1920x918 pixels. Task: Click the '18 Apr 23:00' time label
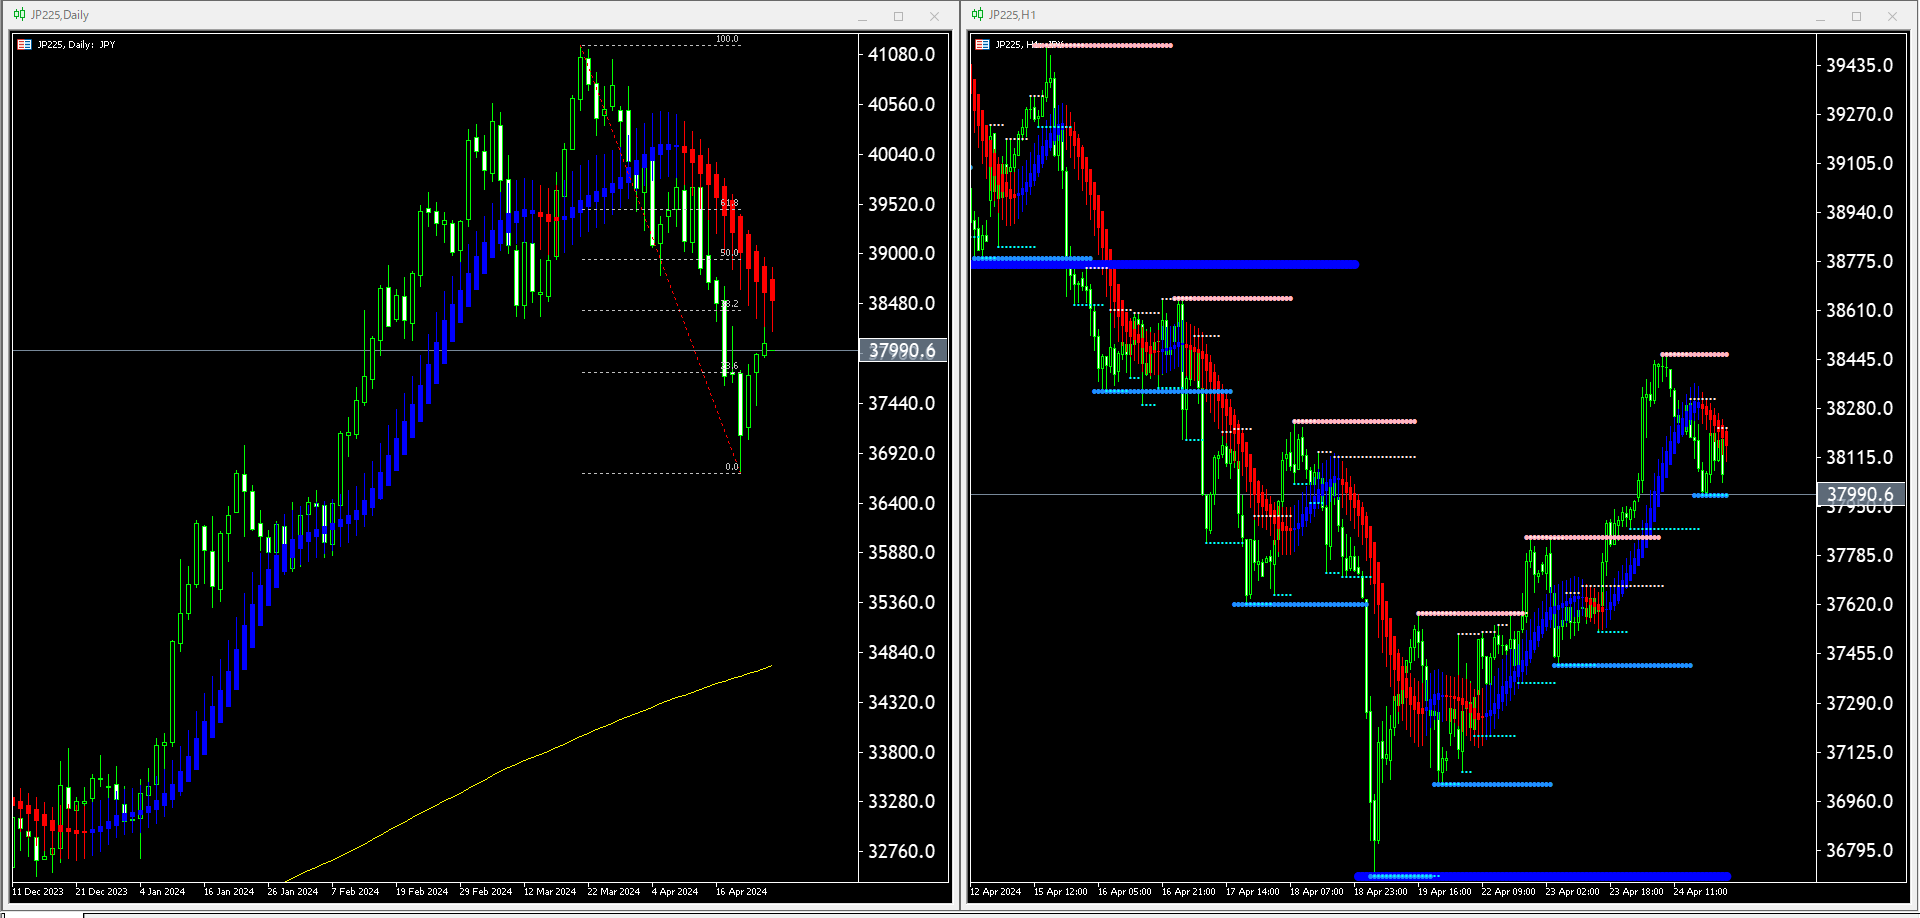coord(1380,892)
